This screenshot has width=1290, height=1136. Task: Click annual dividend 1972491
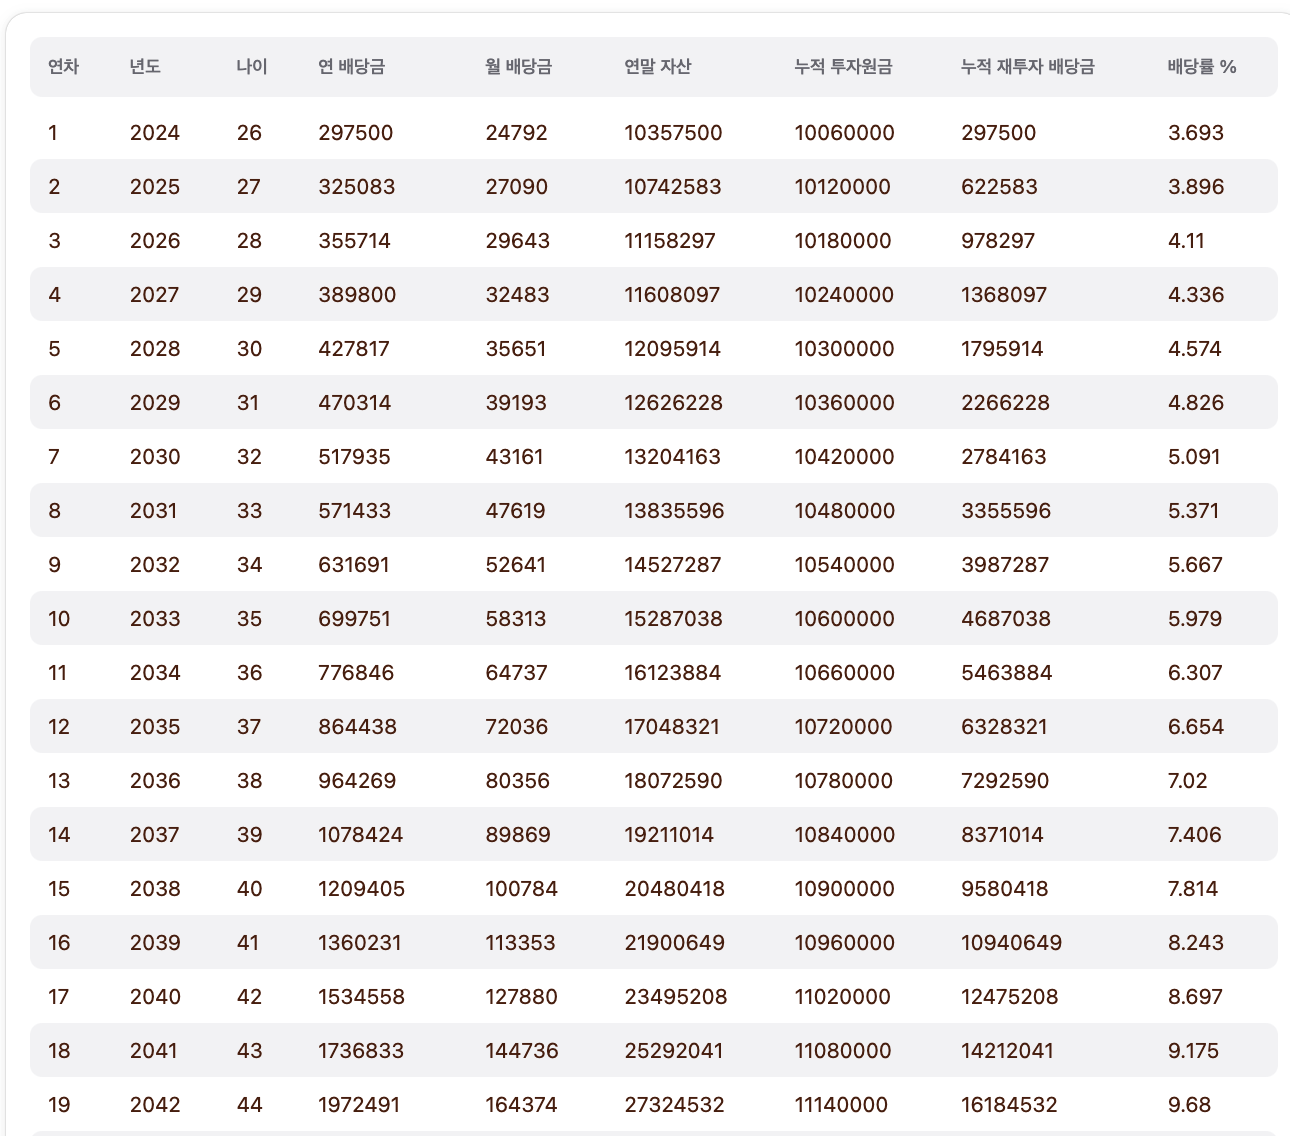tap(359, 1105)
